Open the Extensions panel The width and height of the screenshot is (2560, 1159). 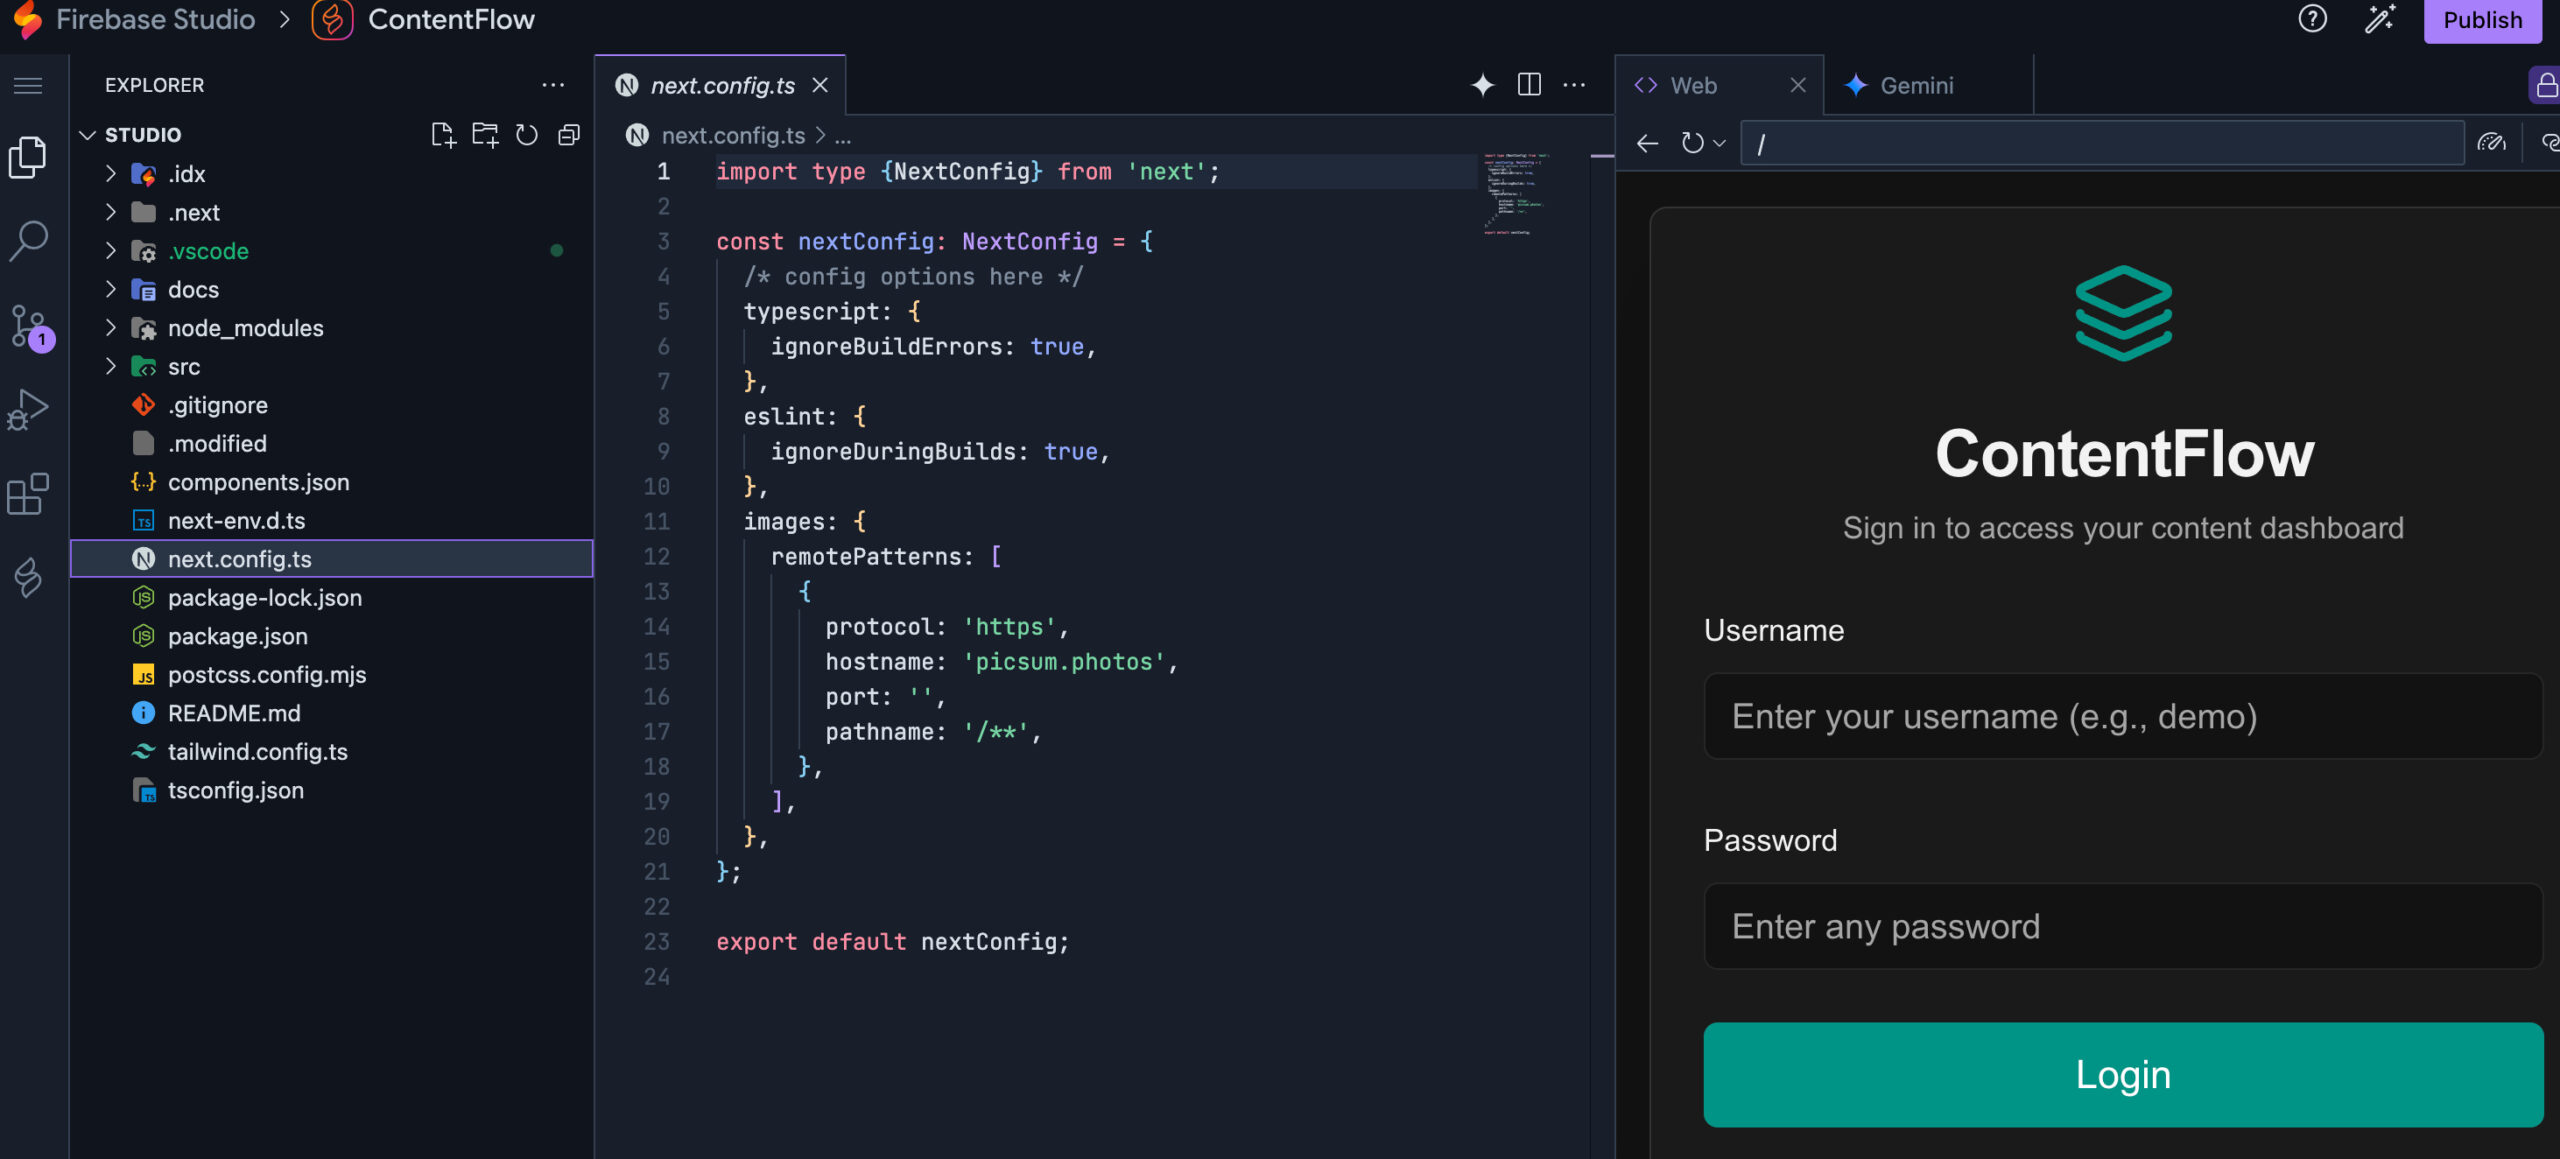(x=27, y=494)
